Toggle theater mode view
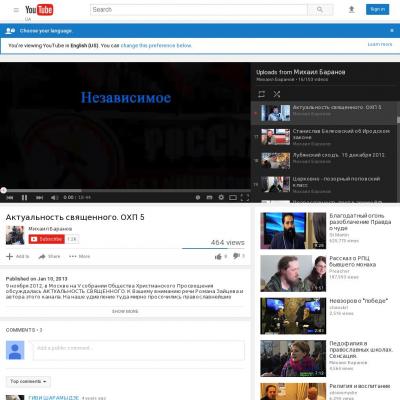400x400 pixels. click(x=233, y=198)
